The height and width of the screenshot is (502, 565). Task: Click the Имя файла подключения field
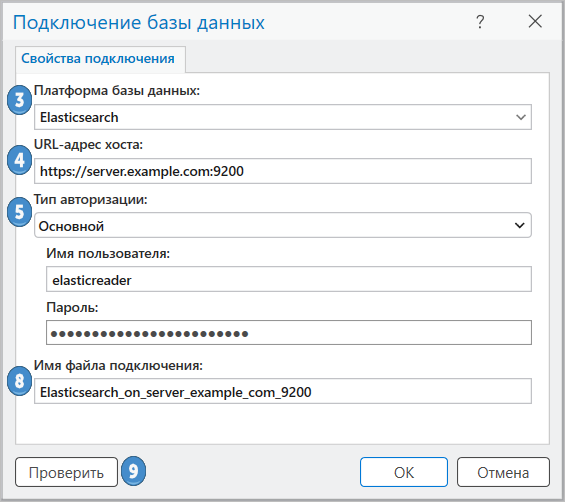pos(282,391)
